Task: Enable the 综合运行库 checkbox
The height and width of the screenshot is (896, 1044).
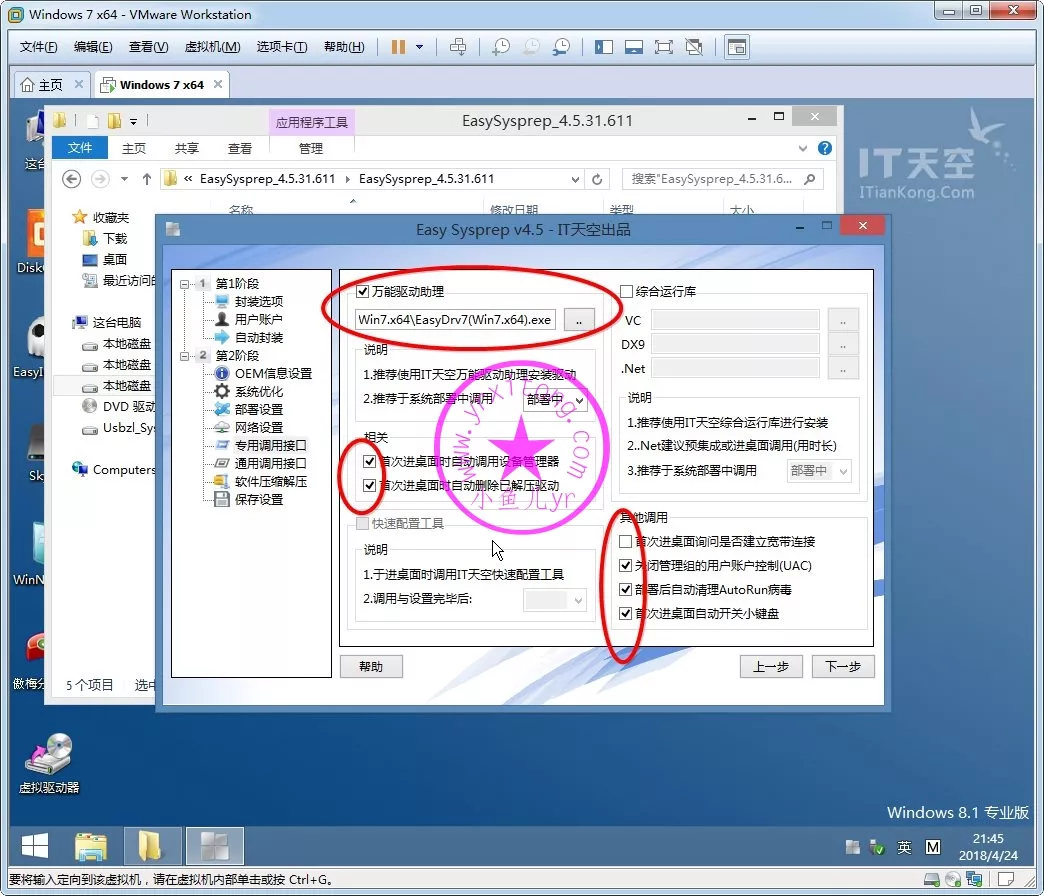Action: pos(627,292)
